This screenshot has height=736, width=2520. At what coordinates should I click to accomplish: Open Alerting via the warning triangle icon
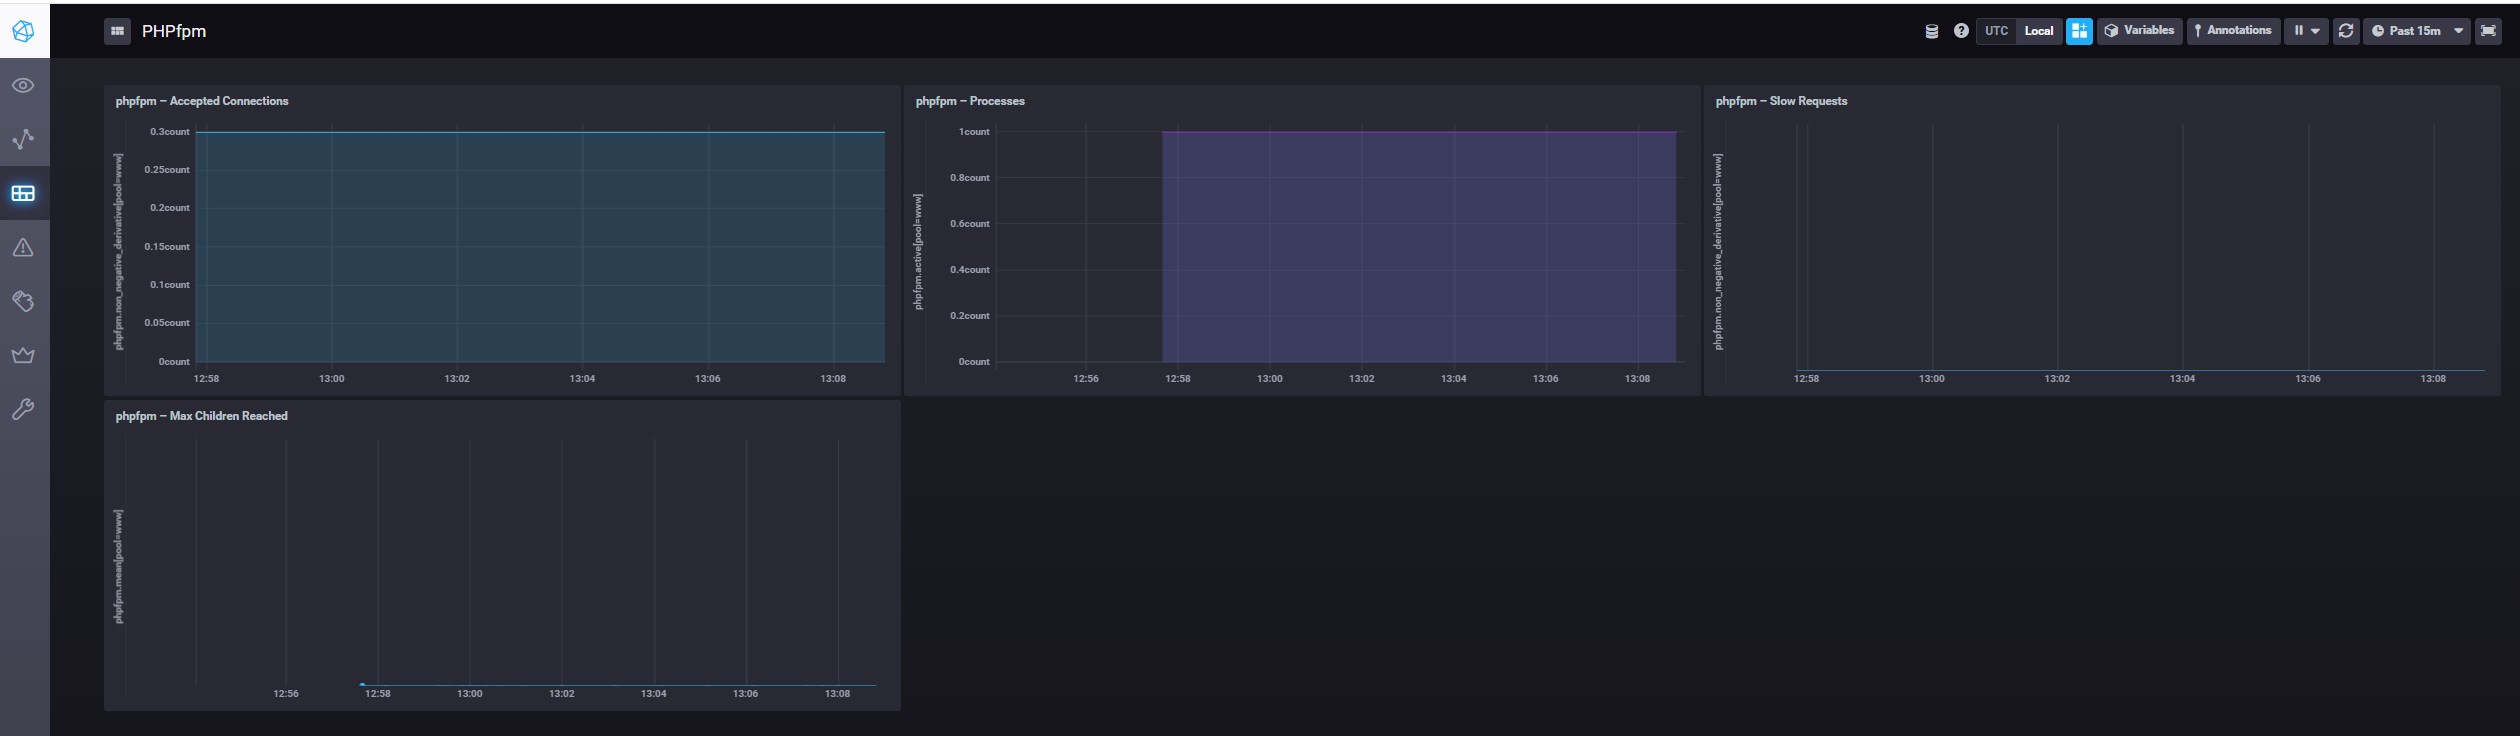(24, 247)
